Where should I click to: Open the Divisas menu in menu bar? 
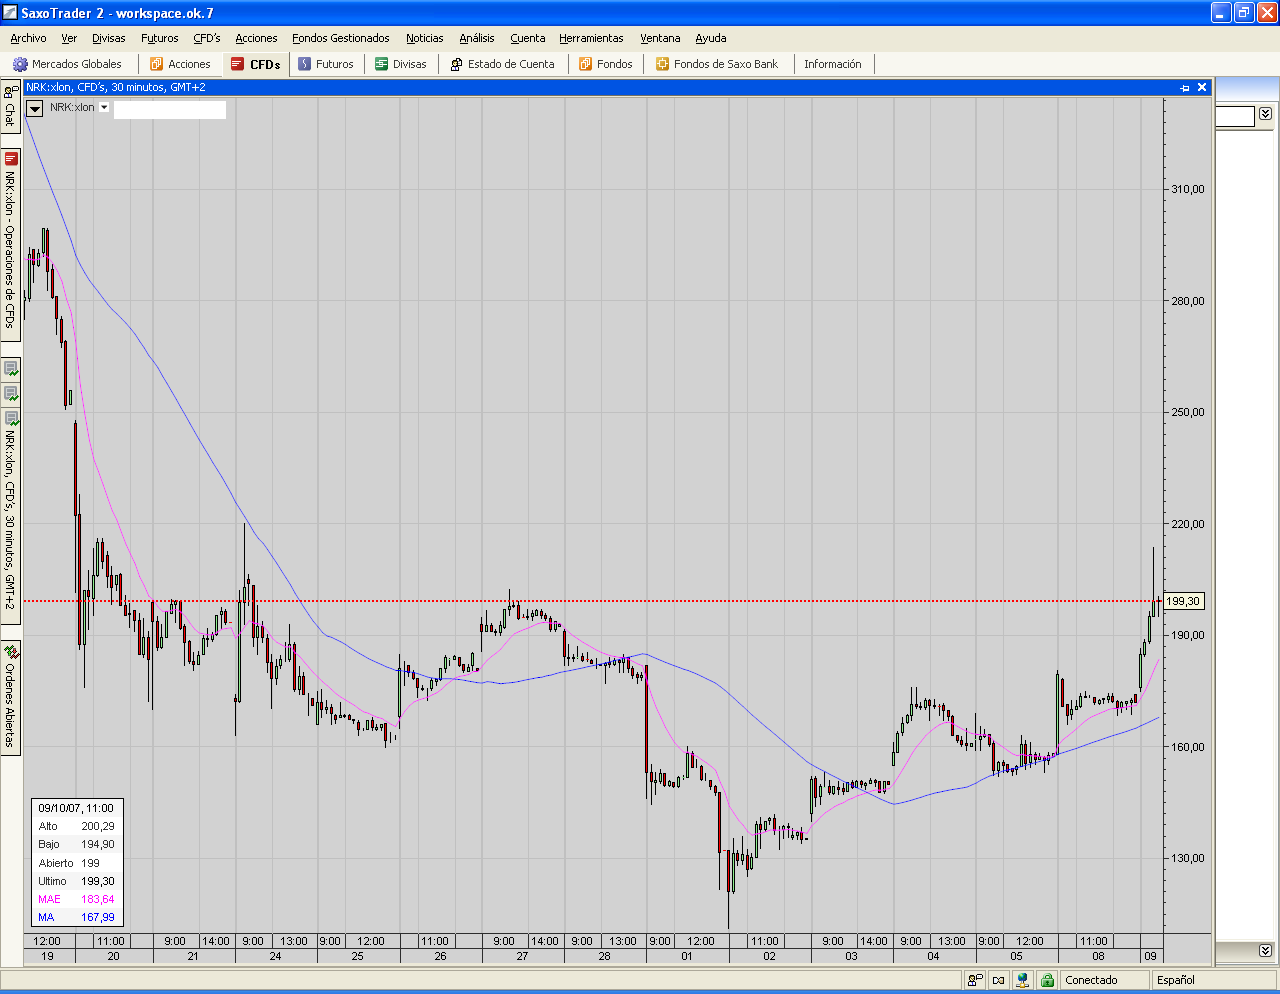(109, 38)
